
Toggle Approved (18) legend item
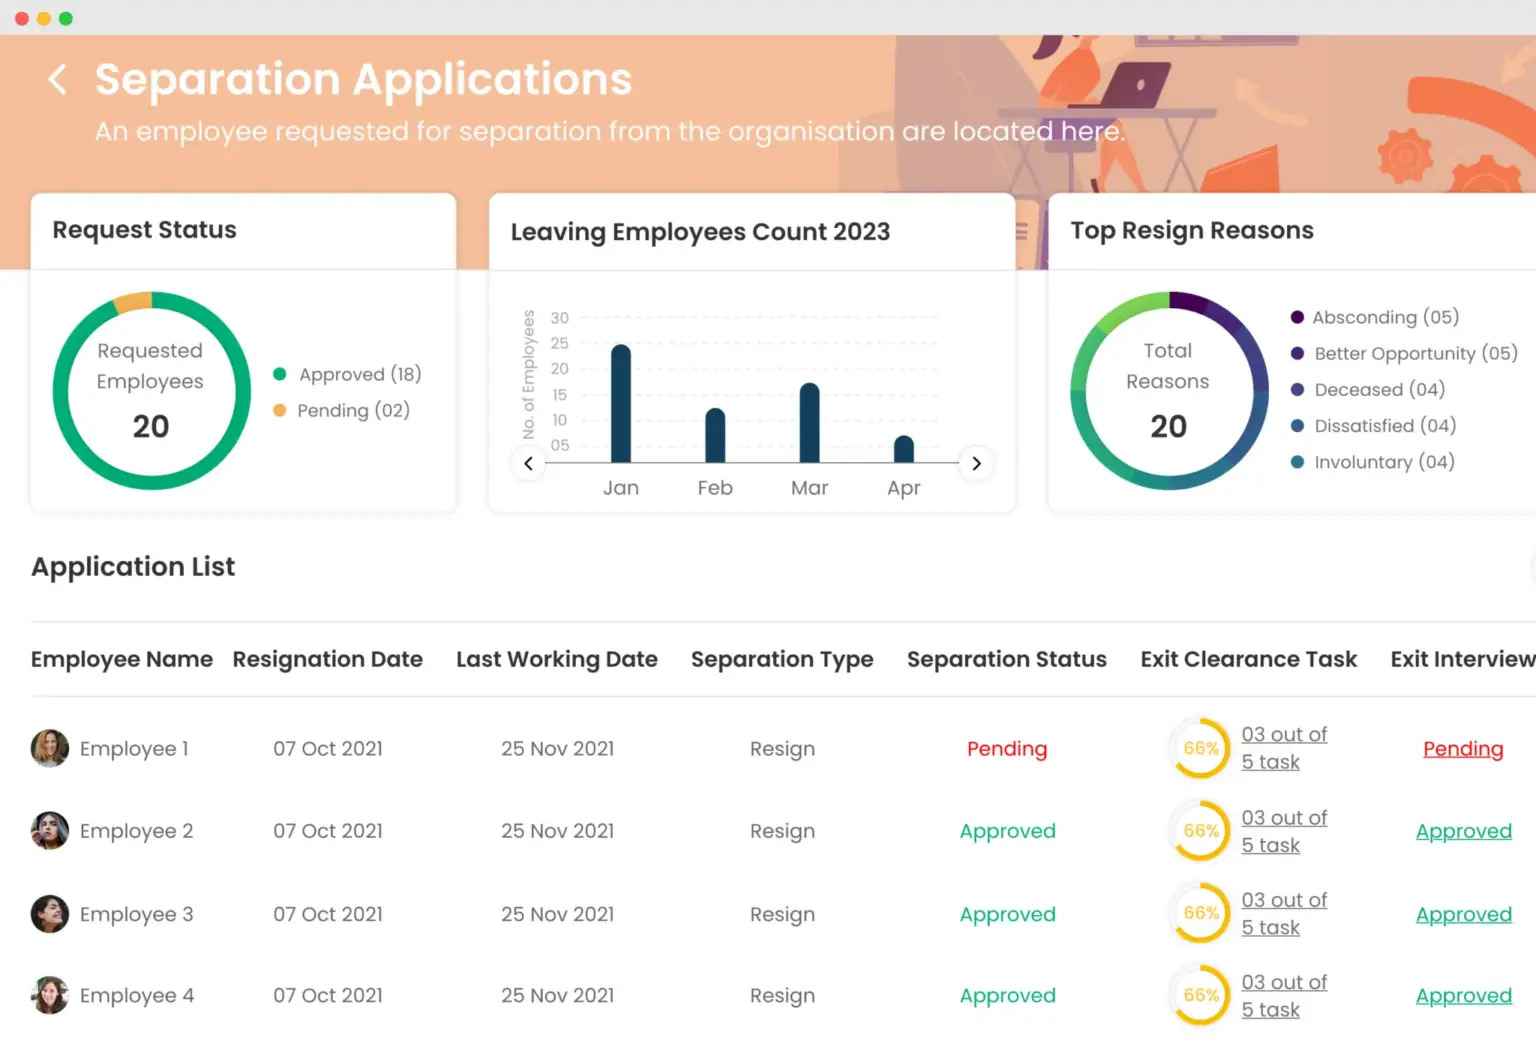click(x=347, y=374)
